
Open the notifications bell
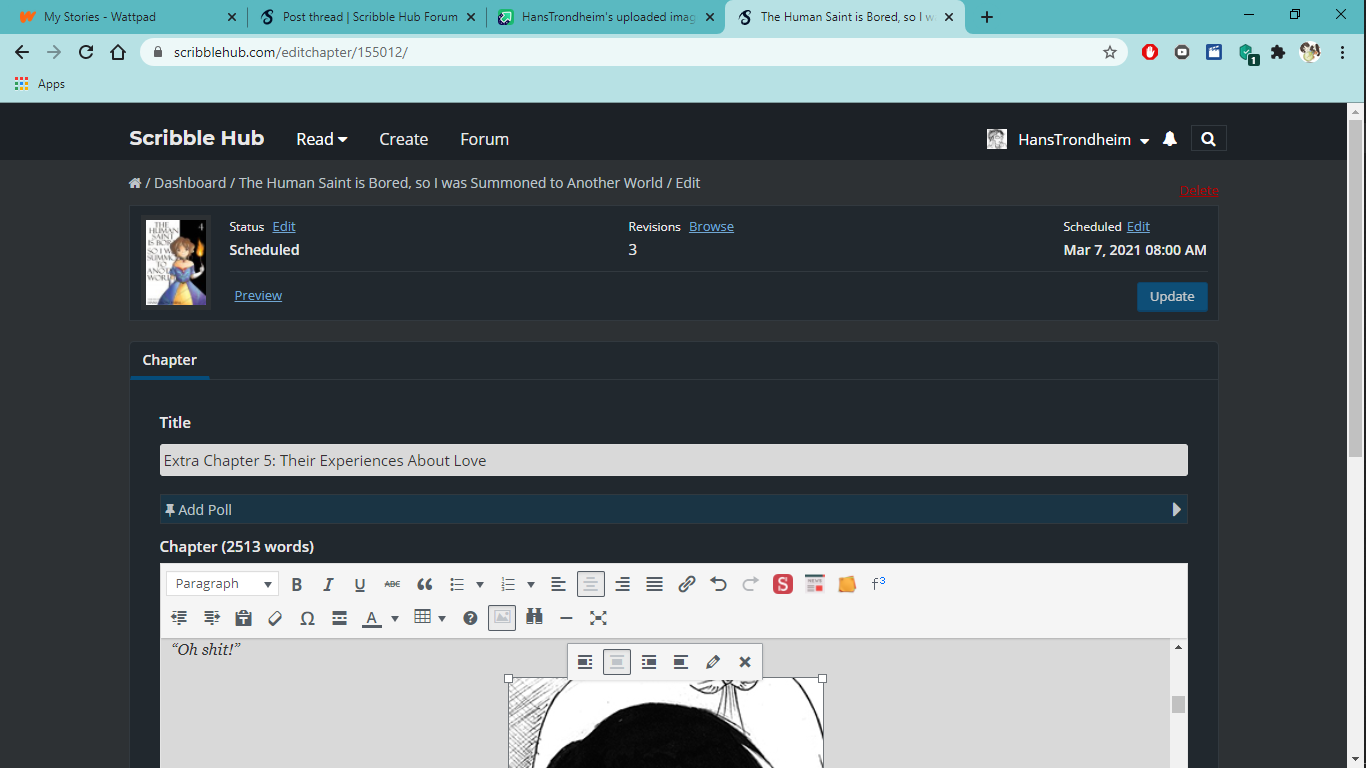point(1170,139)
